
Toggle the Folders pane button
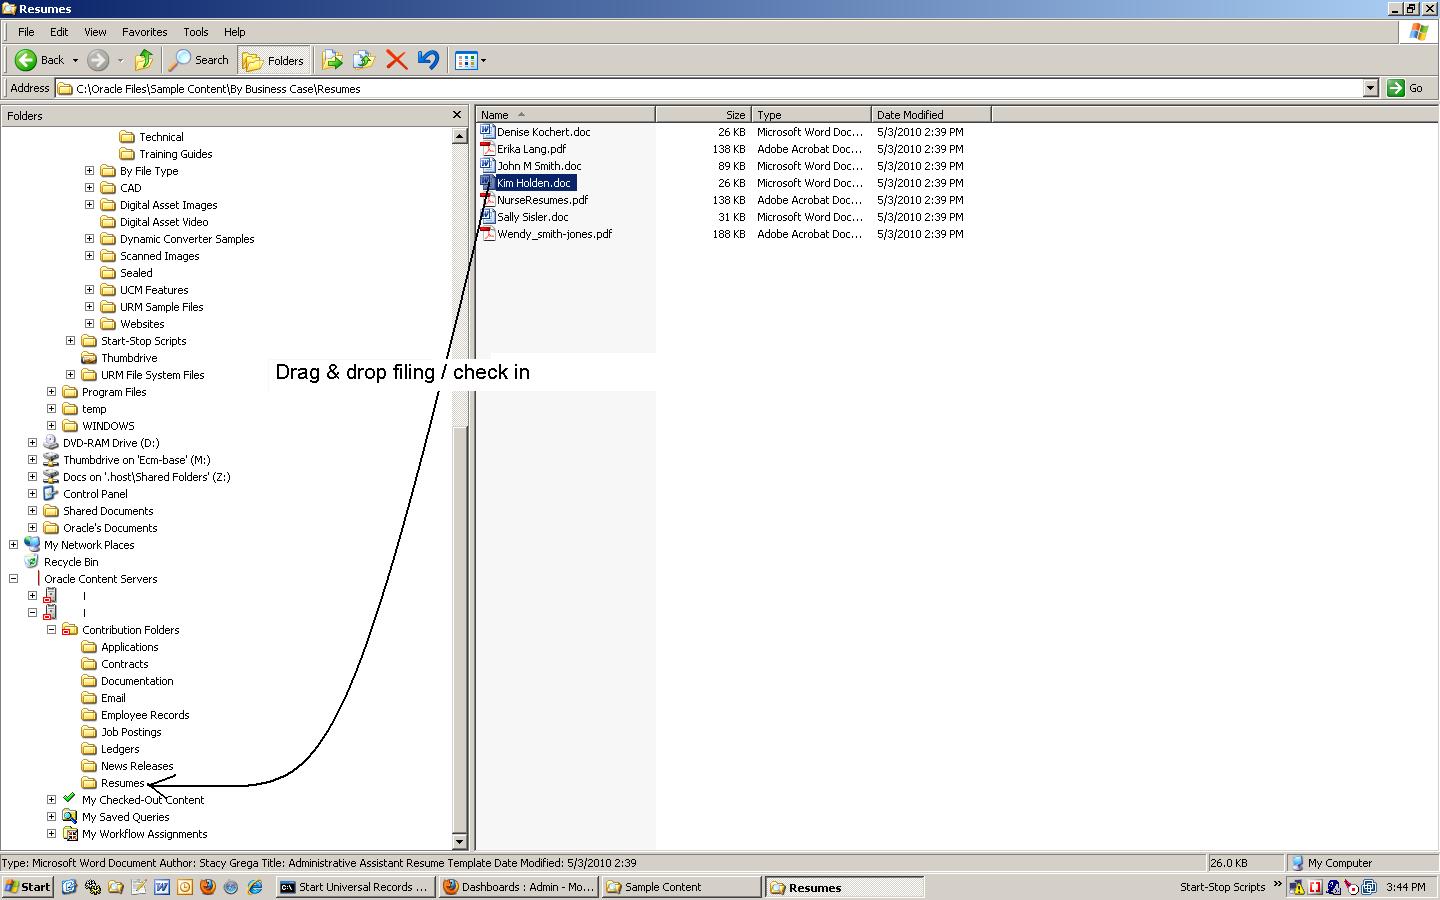(x=273, y=60)
